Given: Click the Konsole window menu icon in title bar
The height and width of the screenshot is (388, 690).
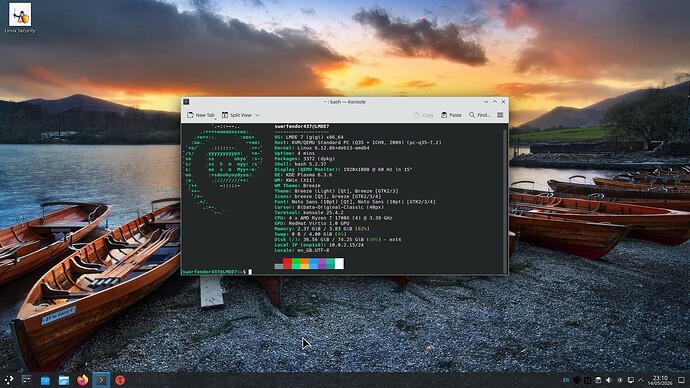Looking at the screenshot, I should [x=186, y=102].
